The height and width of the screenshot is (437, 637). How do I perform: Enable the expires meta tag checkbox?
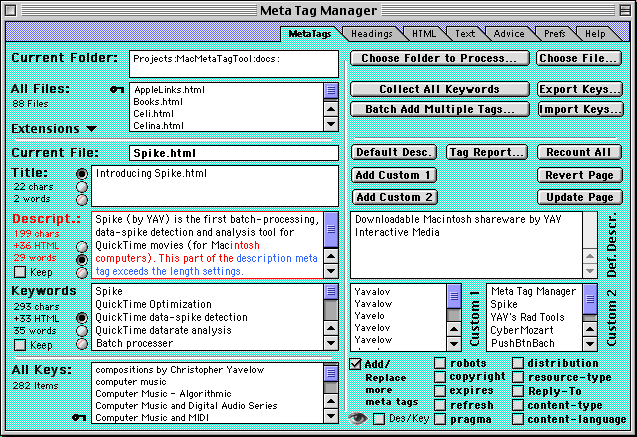tap(440, 391)
